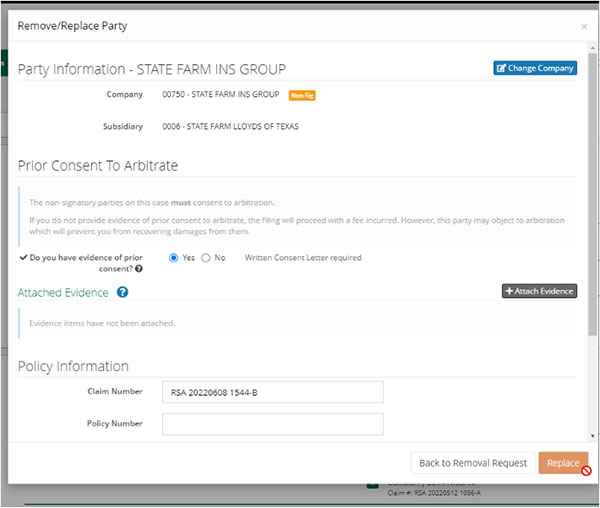Click the Party Information heading
Viewport: 600px width, 508px height.
(x=152, y=70)
